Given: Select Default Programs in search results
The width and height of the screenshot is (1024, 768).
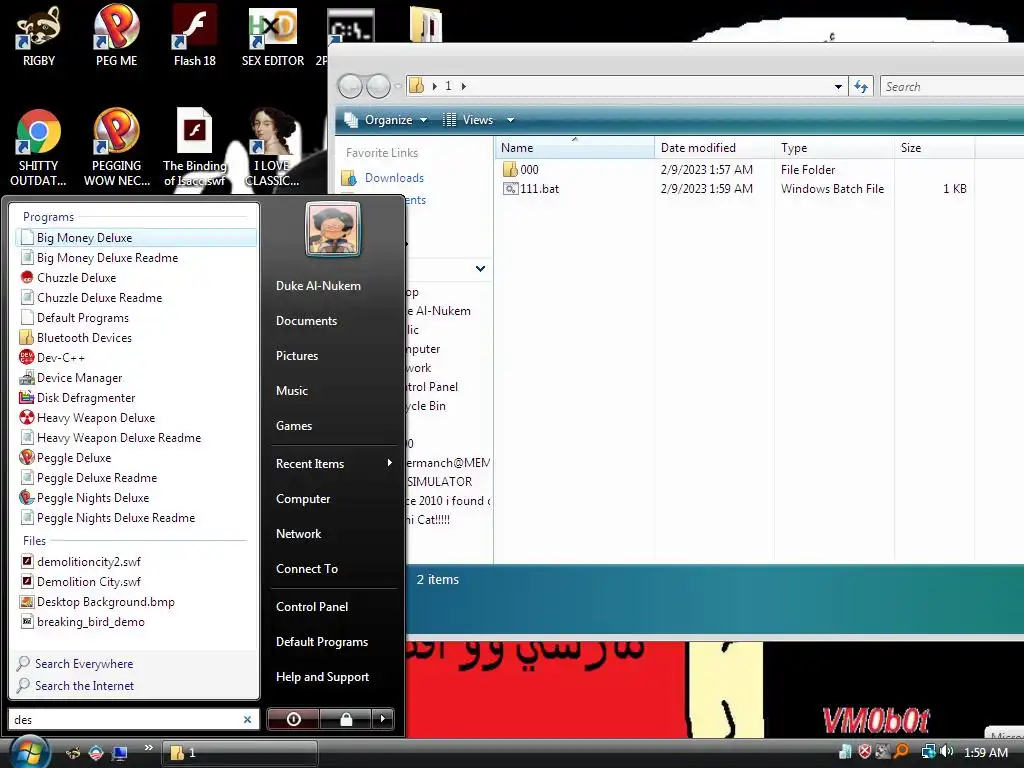Looking at the screenshot, I should pos(136,318).
